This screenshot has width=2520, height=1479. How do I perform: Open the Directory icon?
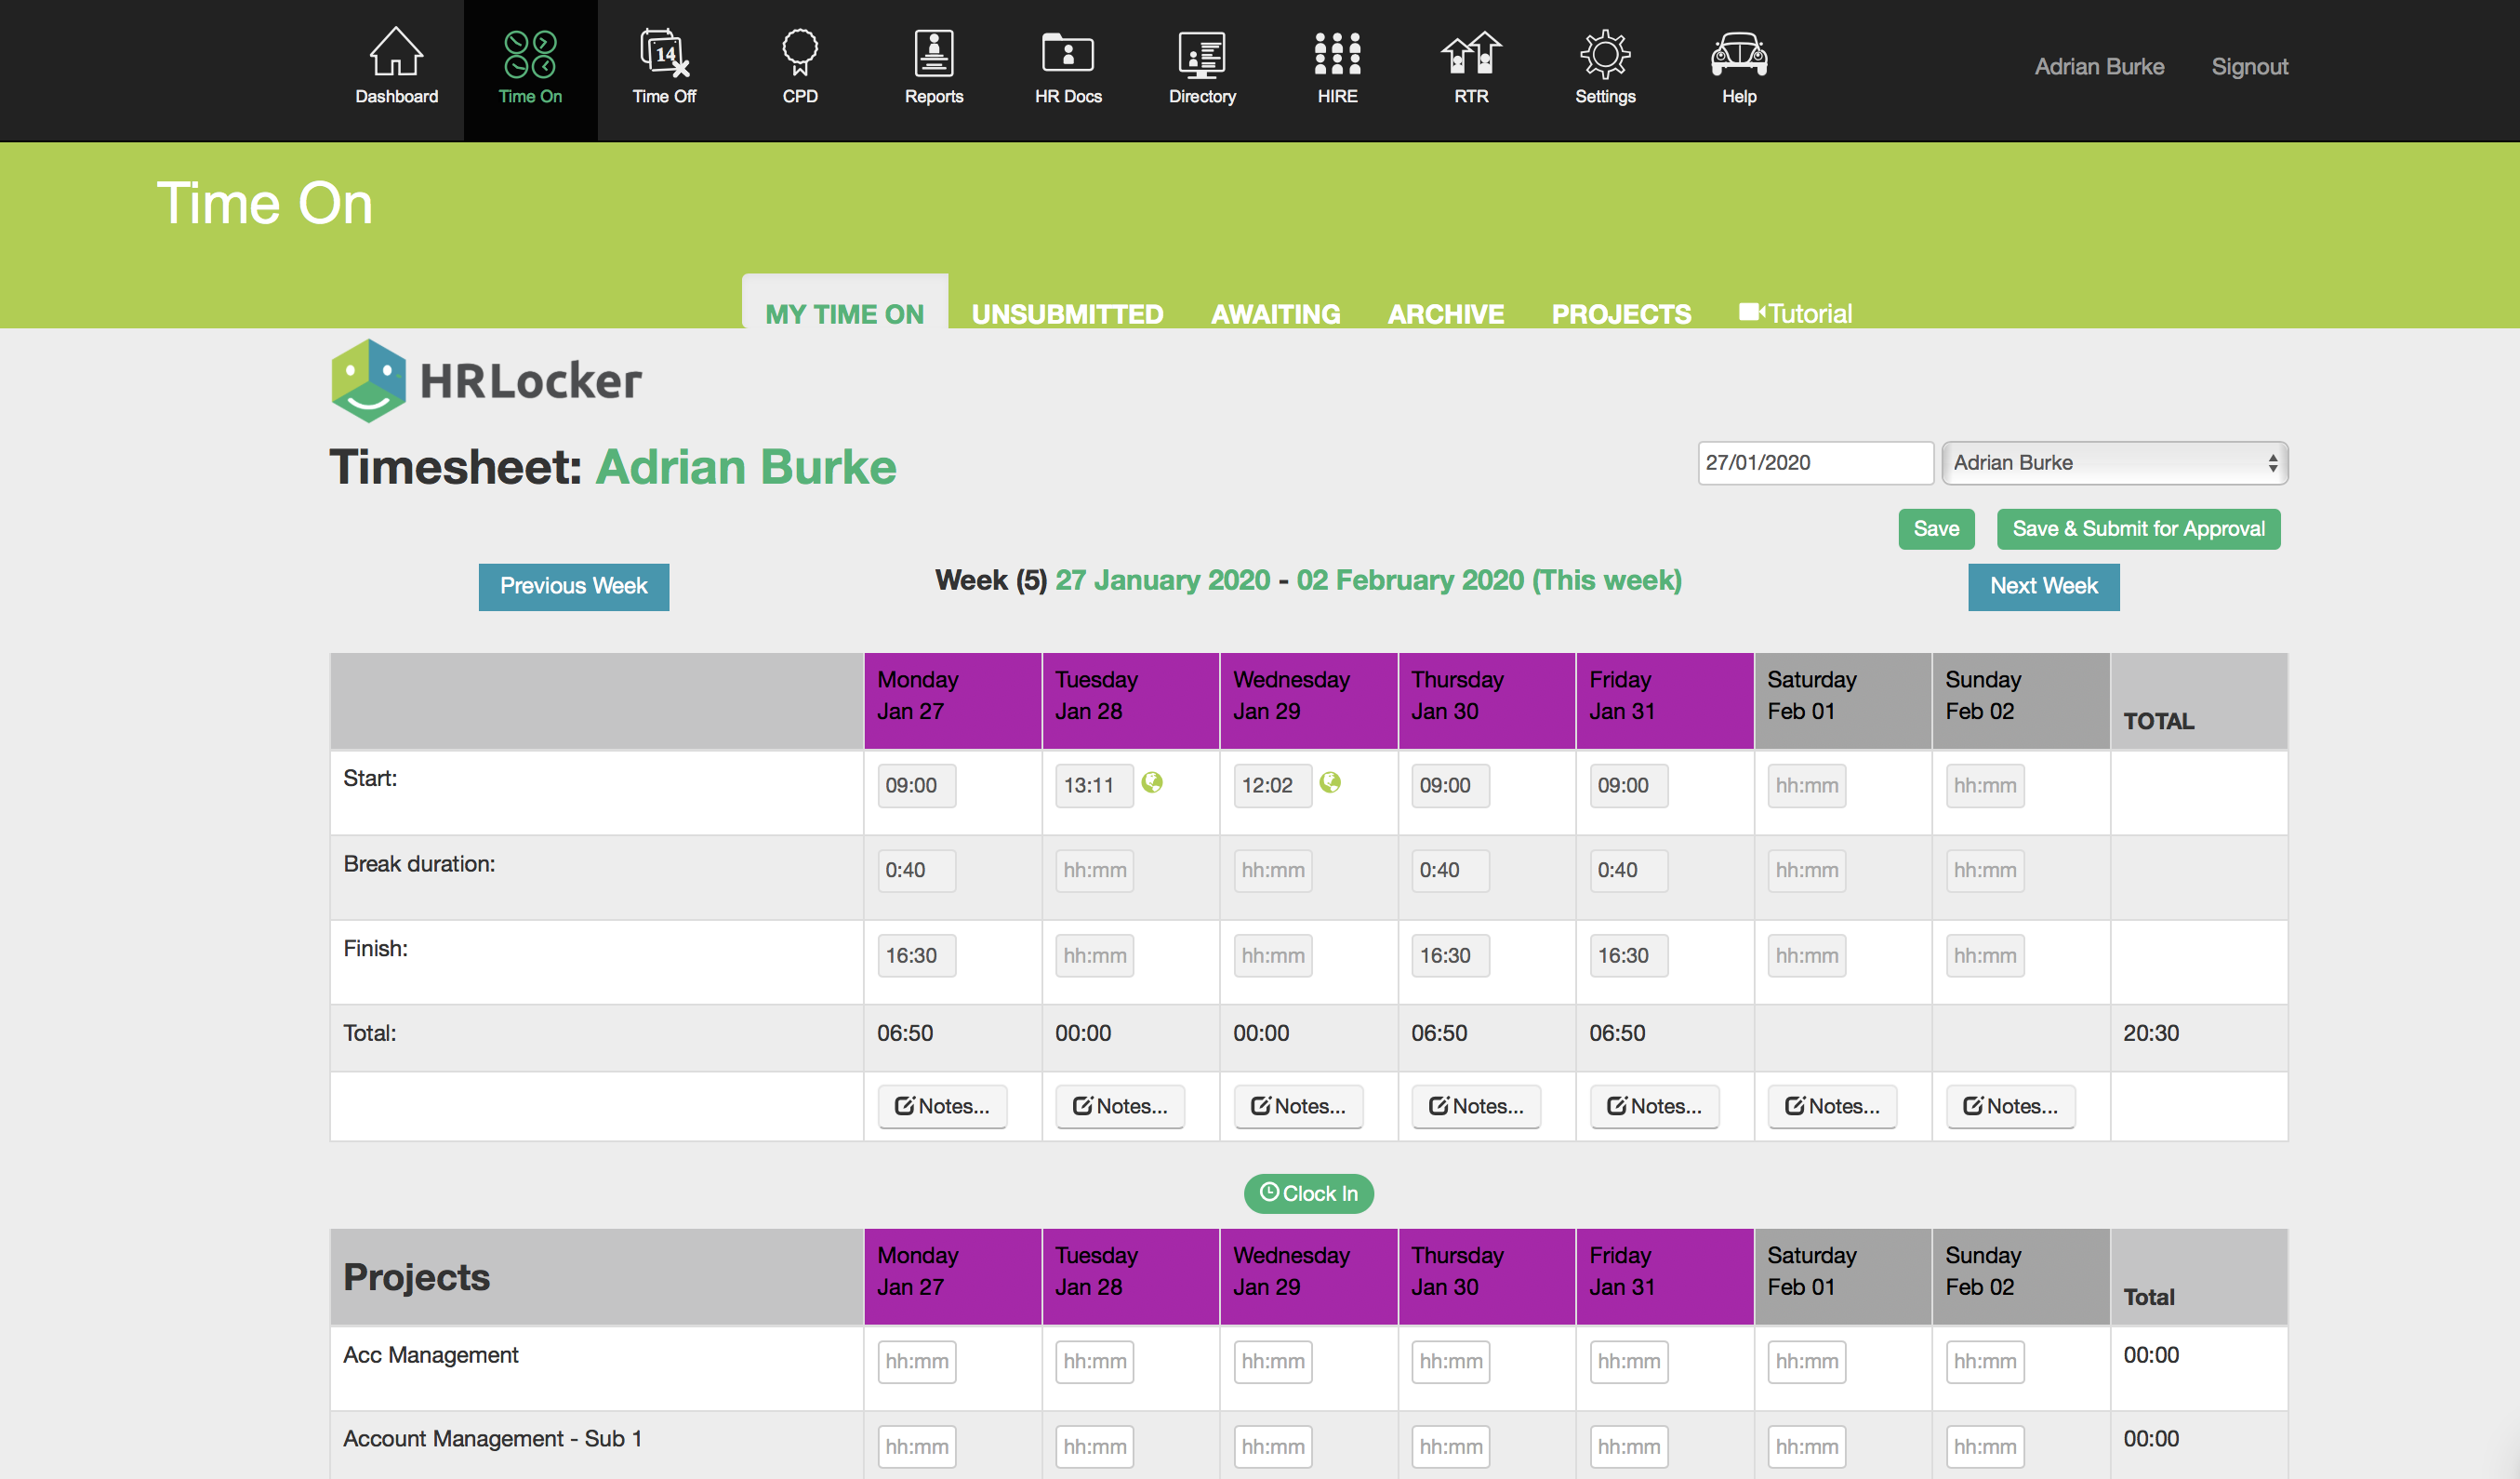click(x=1201, y=55)
